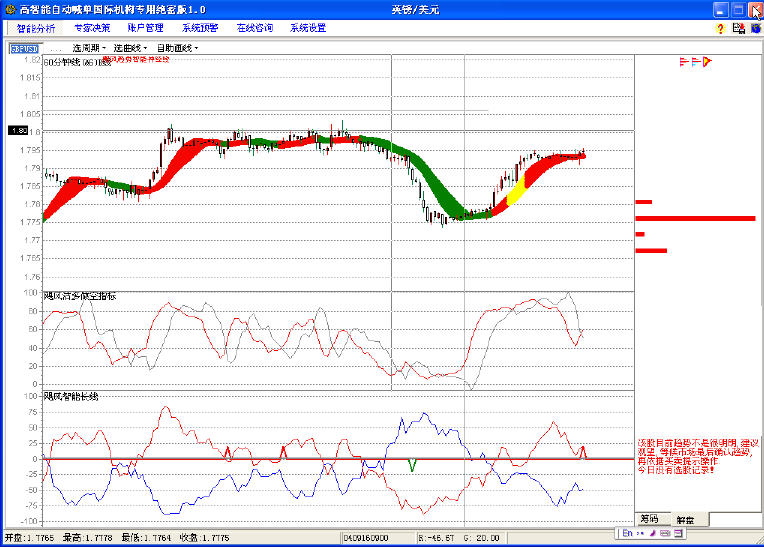The width and height of the screenshot is (764, 547).
Task: Expand the 选曲线 curve dropdown
Action: coord(131,47)
